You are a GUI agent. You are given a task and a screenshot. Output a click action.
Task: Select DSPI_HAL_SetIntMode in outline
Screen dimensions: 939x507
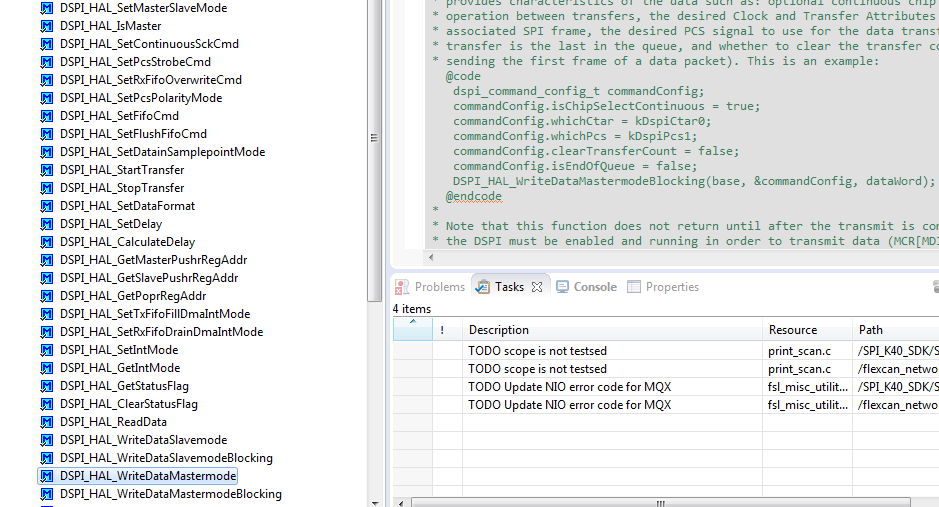(119, 350)
